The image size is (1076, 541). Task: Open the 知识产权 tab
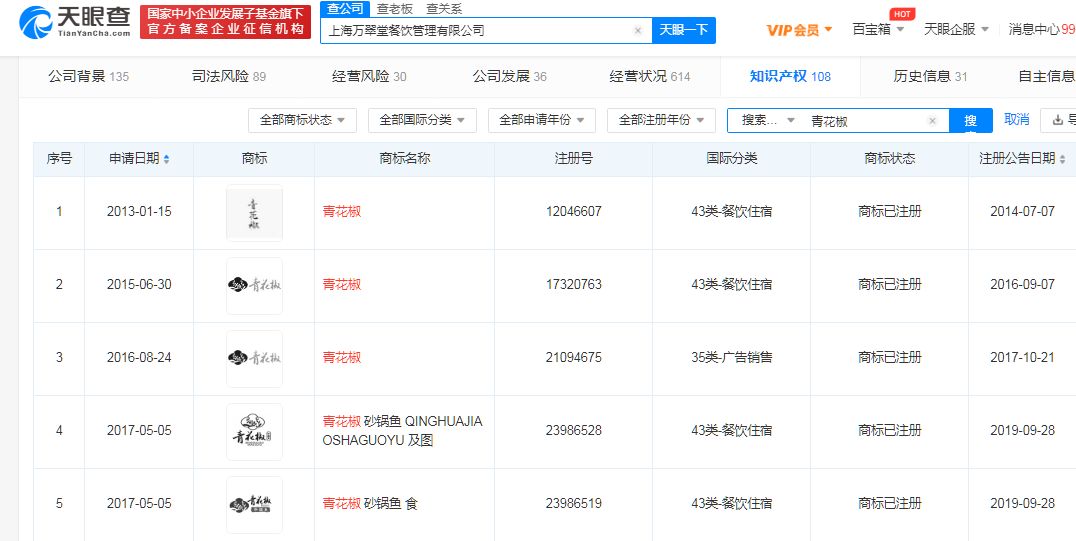click(790, 76)
